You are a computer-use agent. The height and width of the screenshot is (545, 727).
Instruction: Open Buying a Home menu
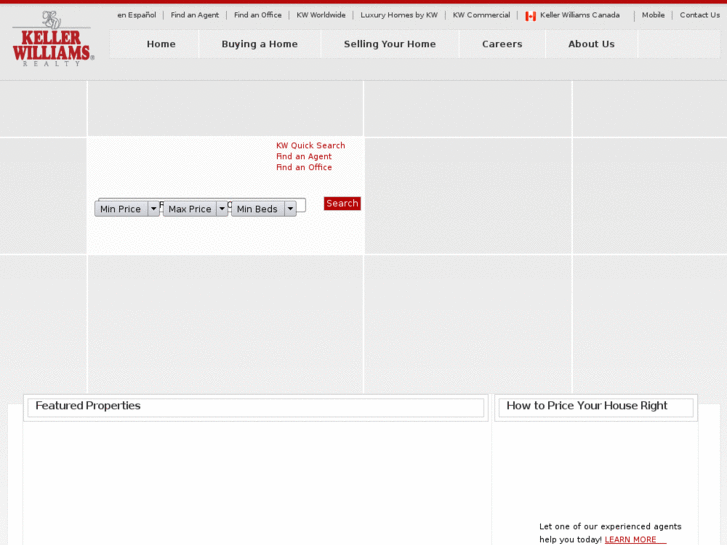pyautogui.click(x=260, y=44)
